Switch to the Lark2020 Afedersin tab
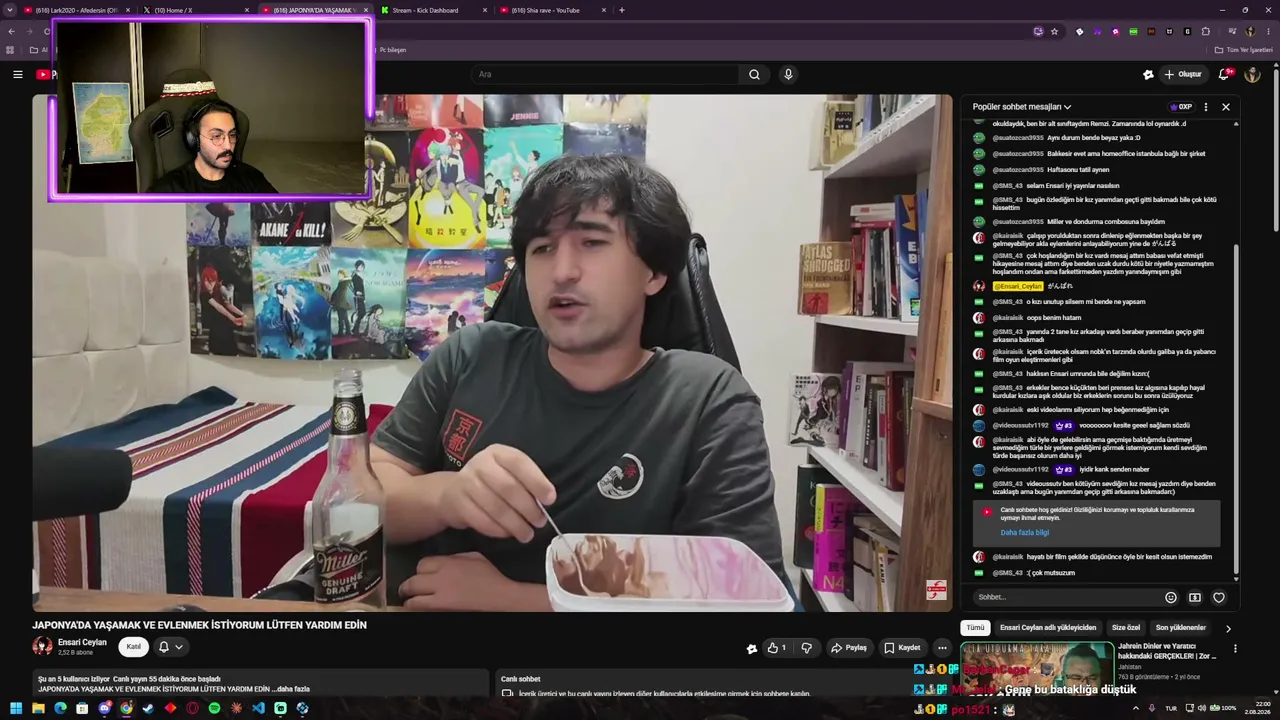 click(x=77, y=10)
